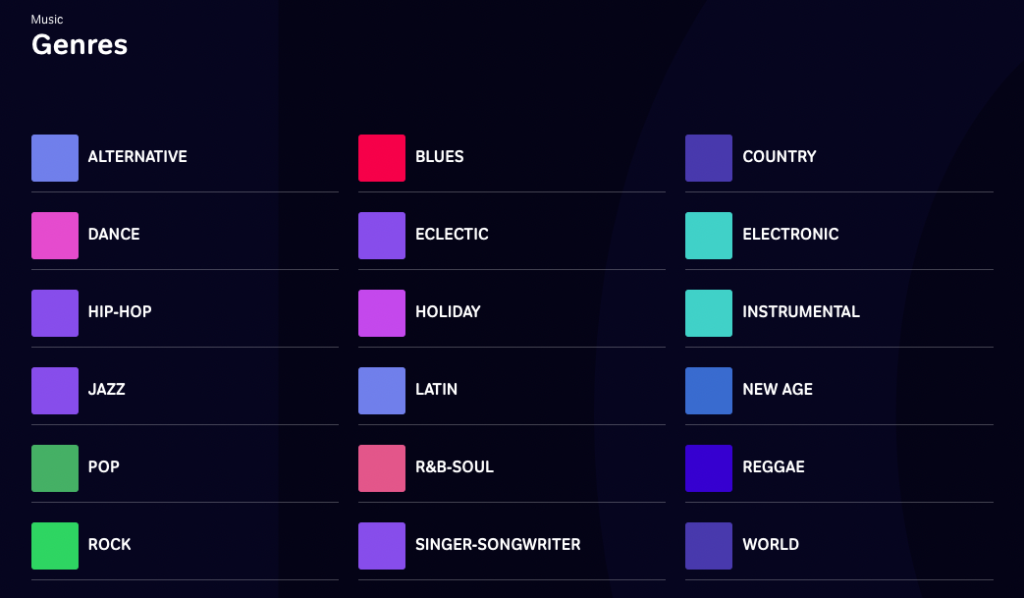
Task: Open the Dance genre
Action: [x=185, y=235]
